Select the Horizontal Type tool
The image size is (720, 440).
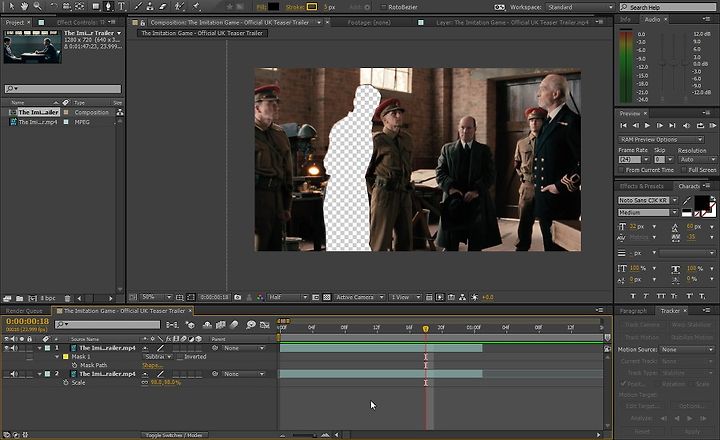(122, 6)
